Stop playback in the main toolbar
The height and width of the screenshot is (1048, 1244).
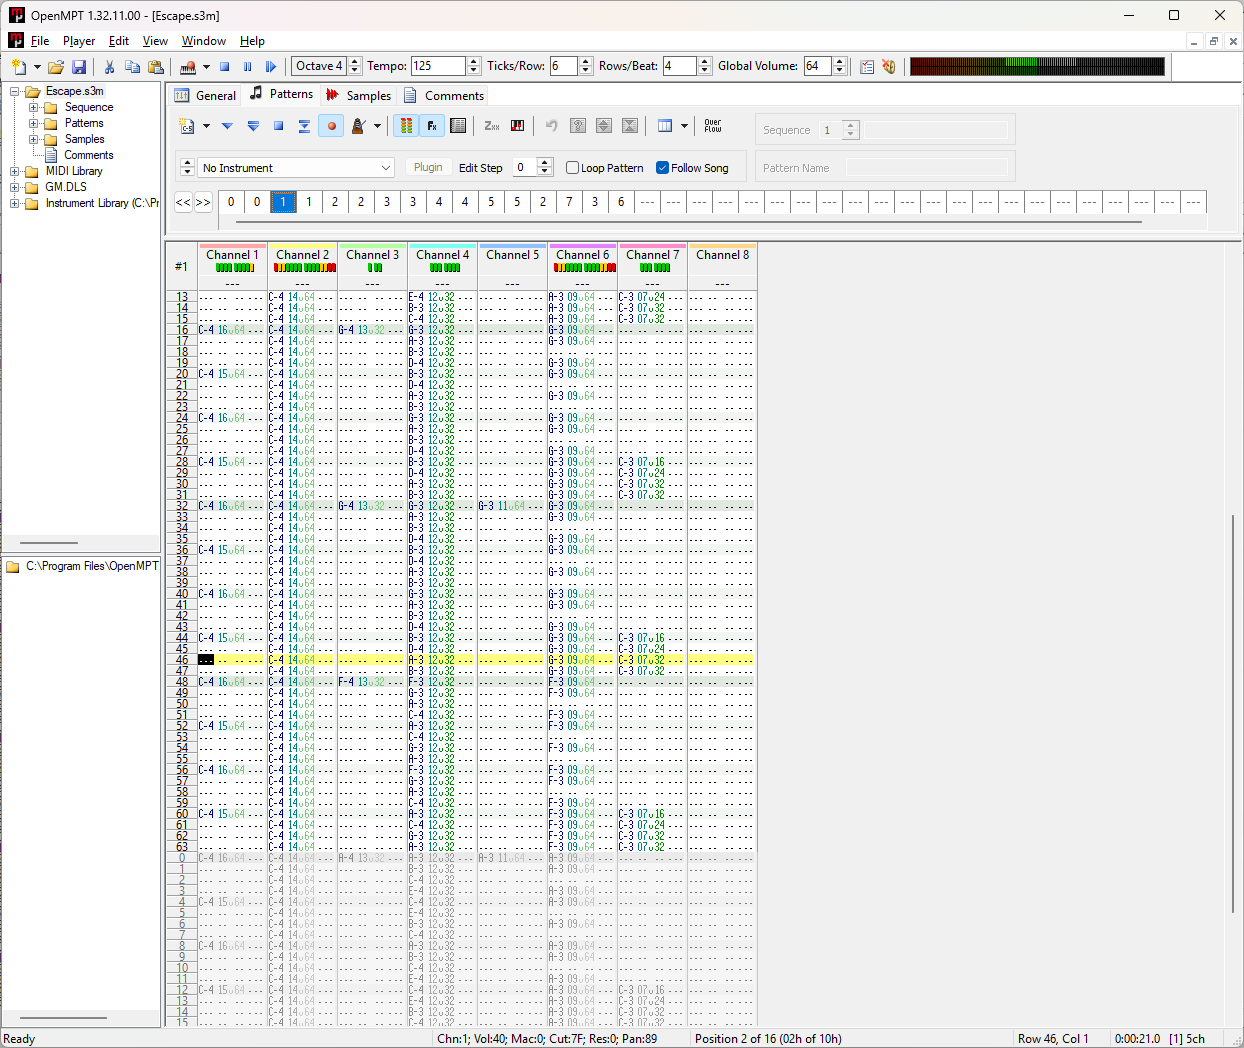225,67
